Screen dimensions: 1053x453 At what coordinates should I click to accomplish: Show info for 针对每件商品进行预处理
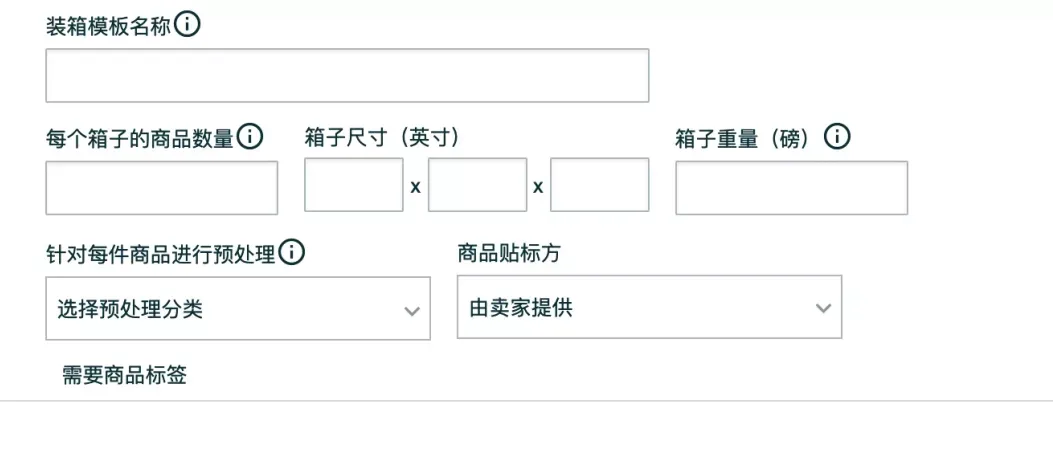291,252
